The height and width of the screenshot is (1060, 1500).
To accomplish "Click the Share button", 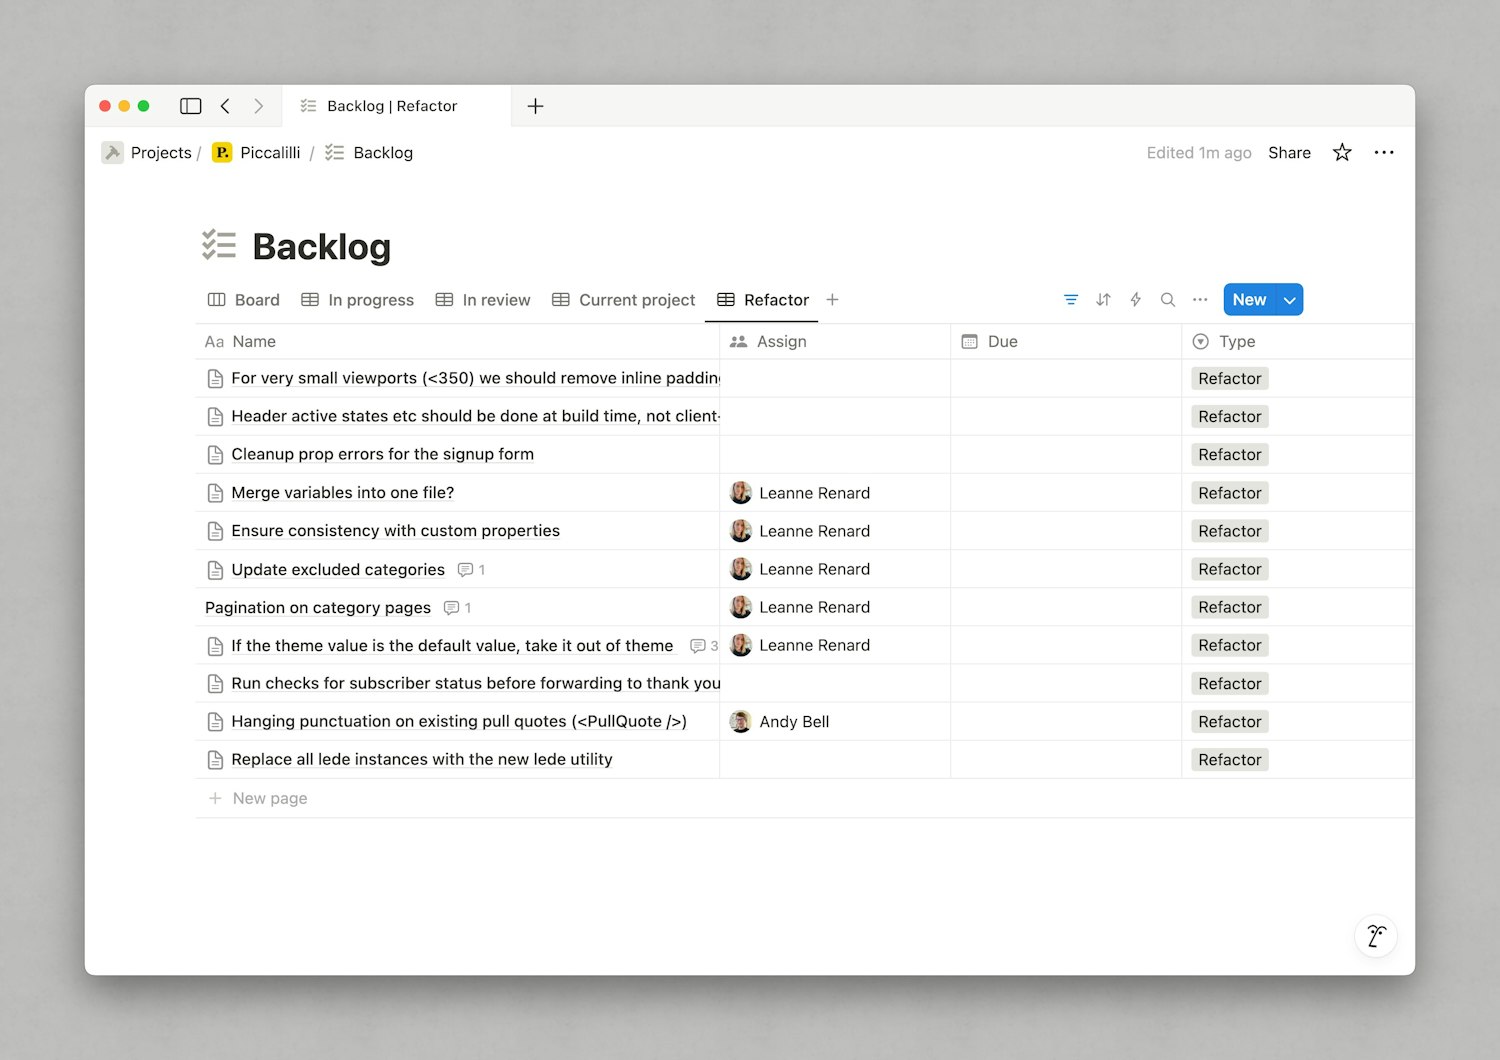I will pos(1289,153).
